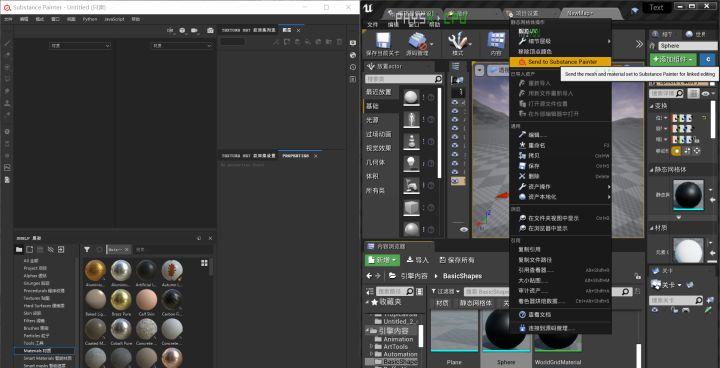Click the Sphere name input field
The width and height of the screenshot is (720, 368).
coord(687,46)
